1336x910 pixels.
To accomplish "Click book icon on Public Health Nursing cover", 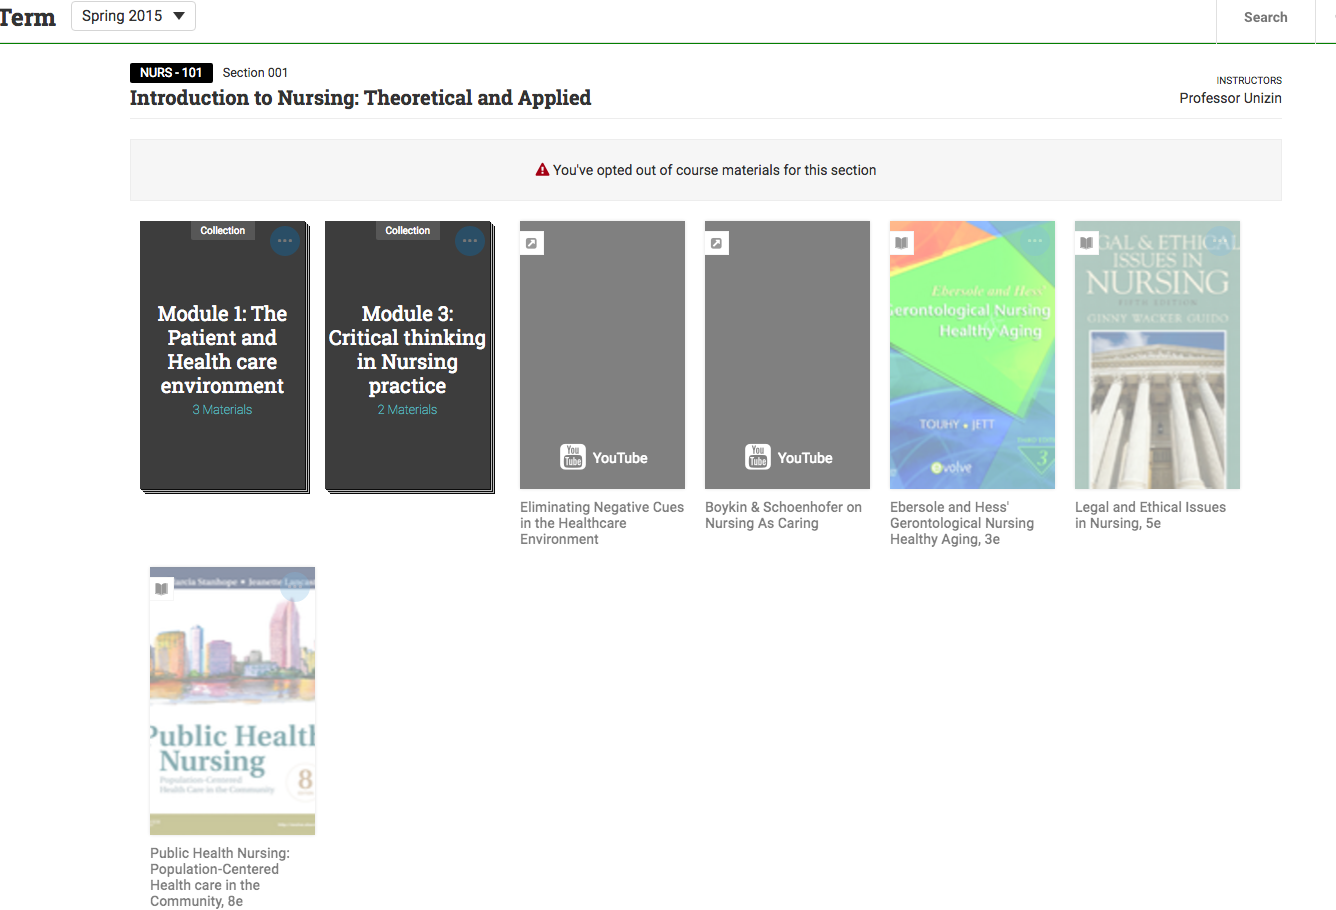I will (162, 589).
